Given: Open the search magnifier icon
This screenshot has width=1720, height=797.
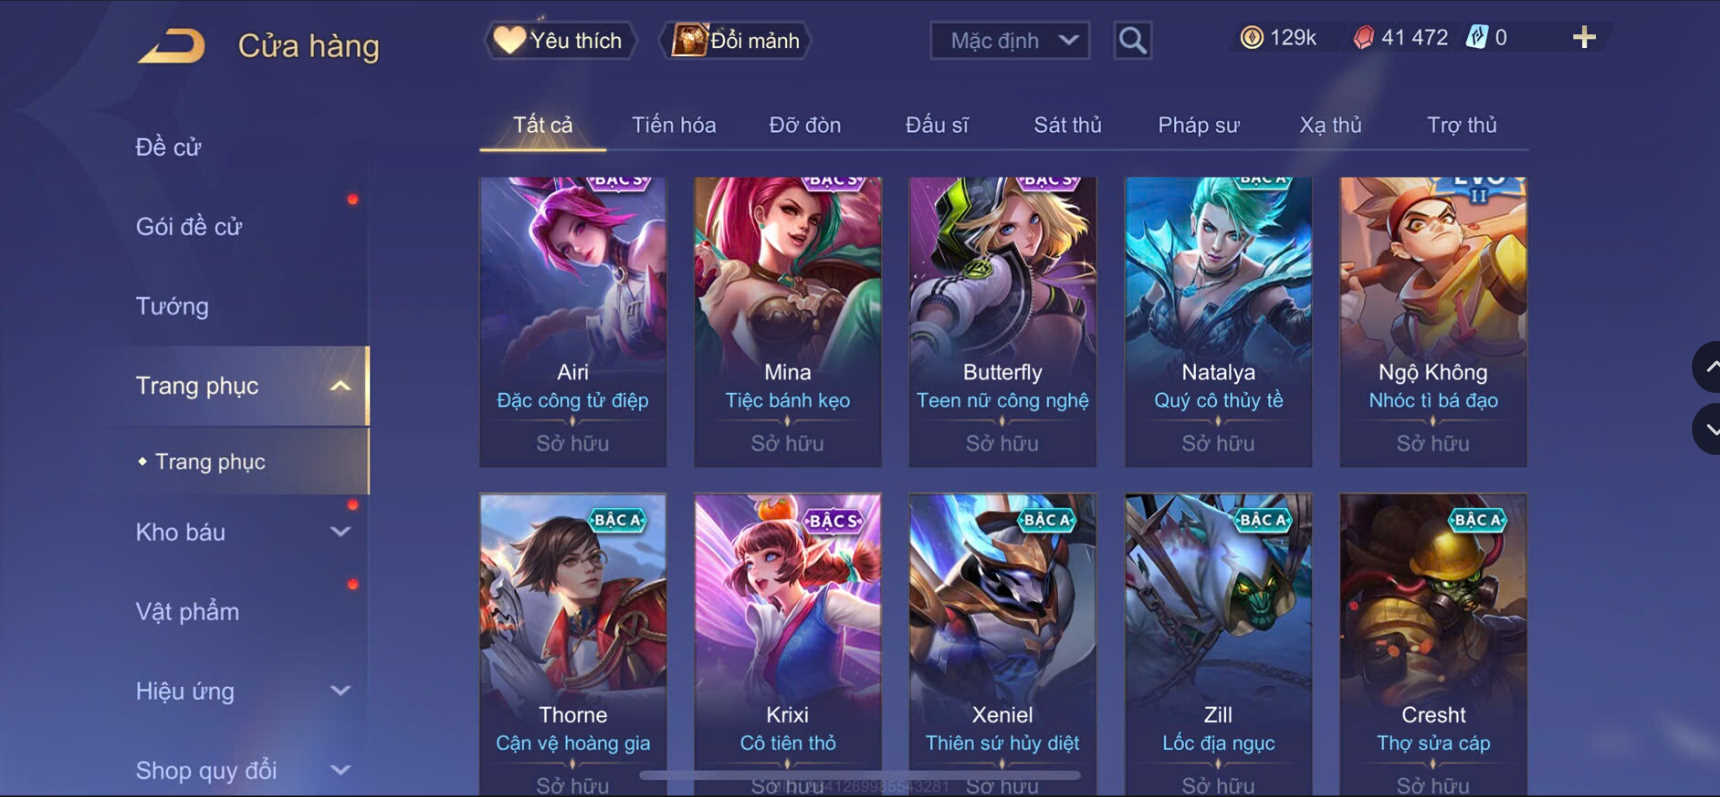Looking at the screenshot, I should (x=1132, y=40).
